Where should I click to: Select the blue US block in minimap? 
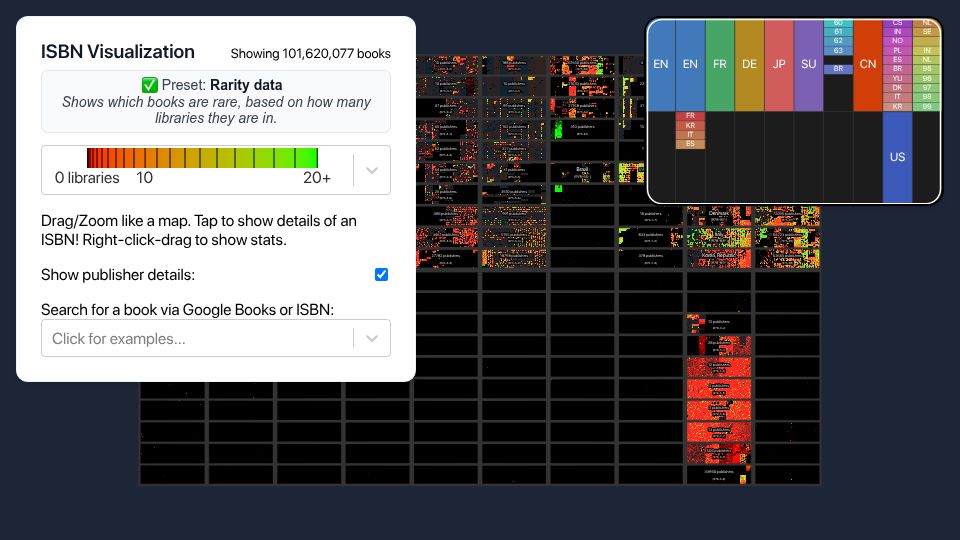897,157
